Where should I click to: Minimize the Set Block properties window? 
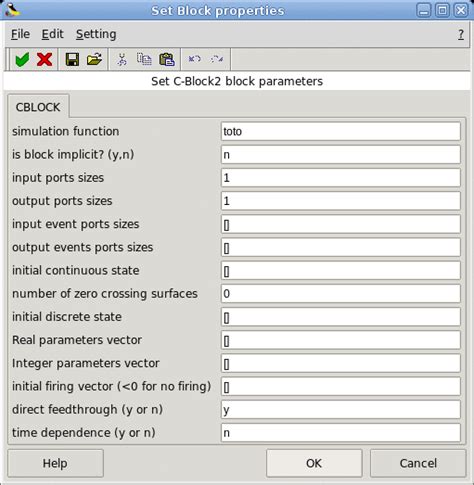point(424,10)
